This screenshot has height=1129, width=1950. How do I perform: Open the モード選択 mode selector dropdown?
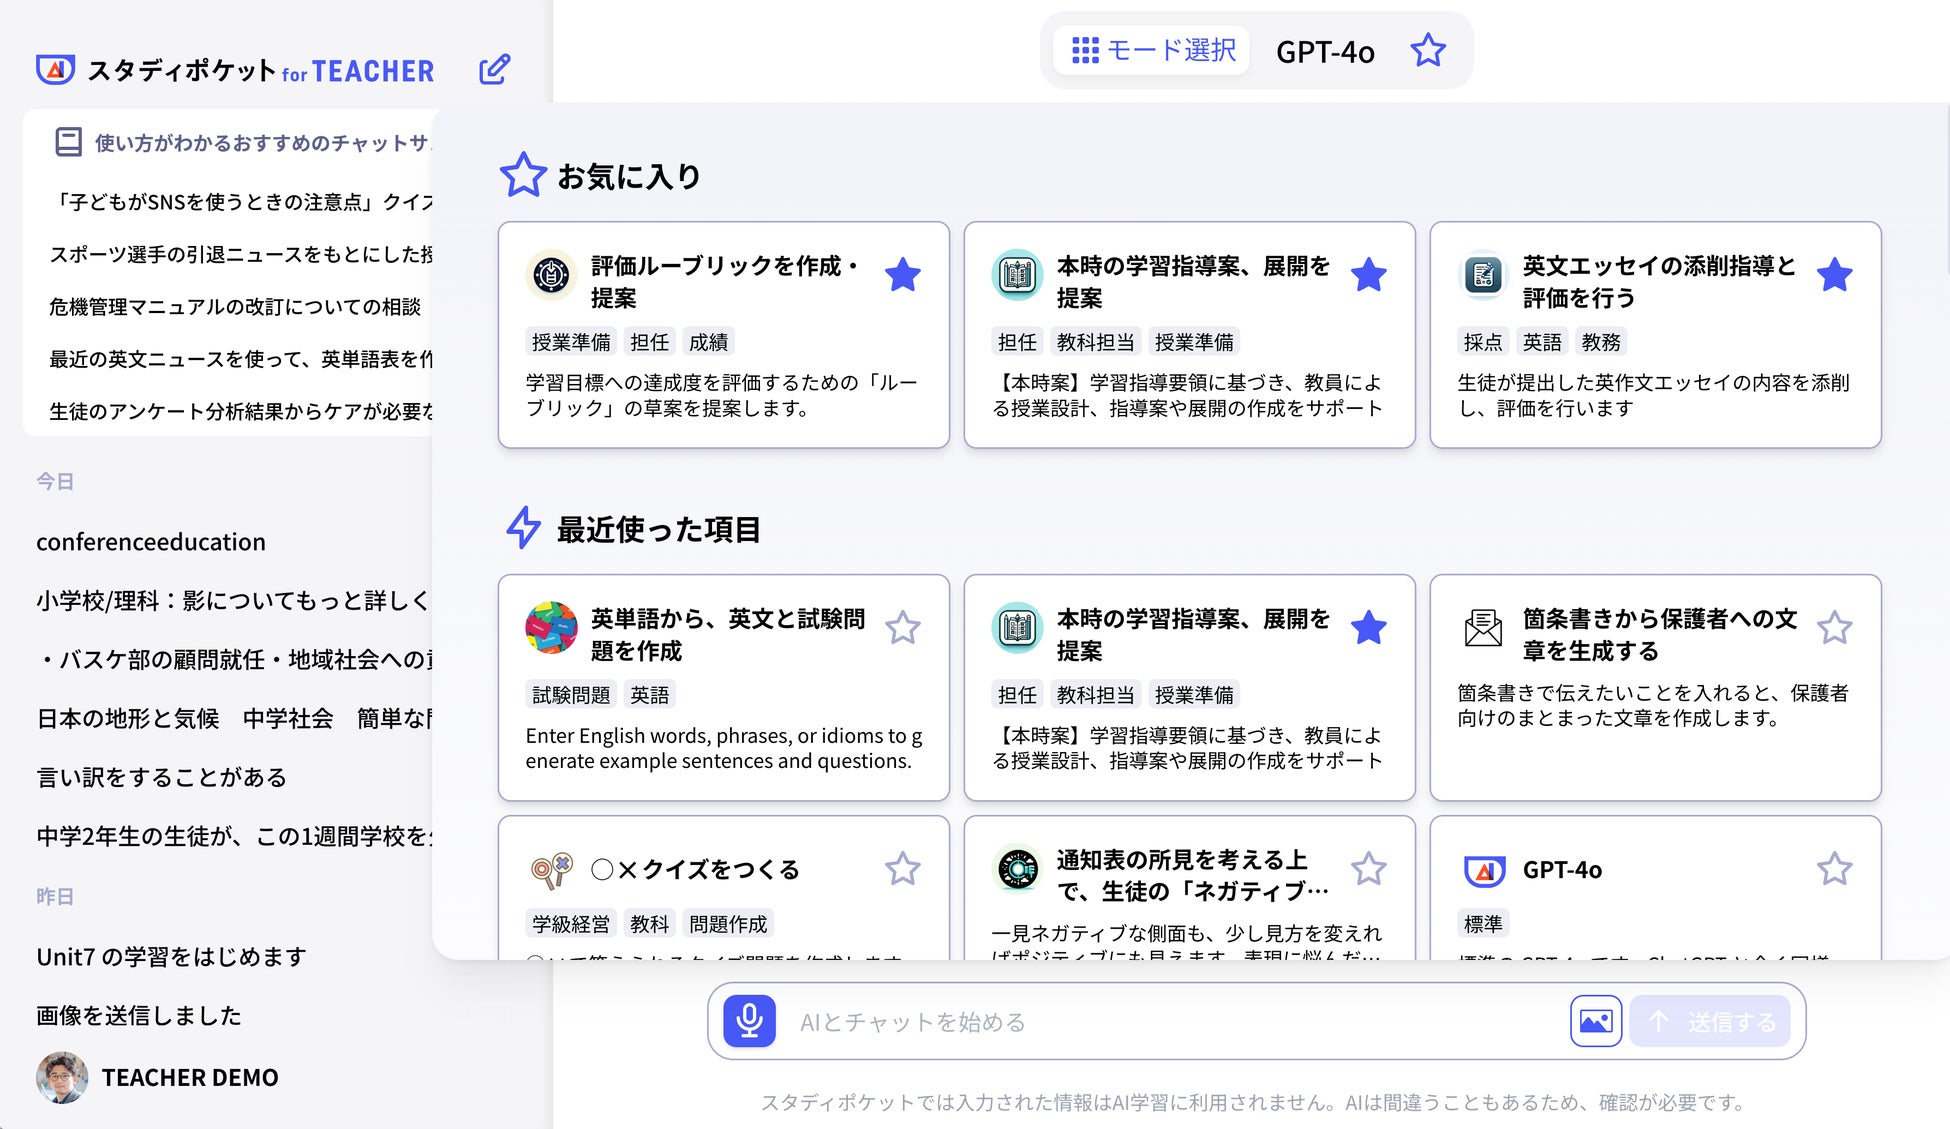(1153, 50)
